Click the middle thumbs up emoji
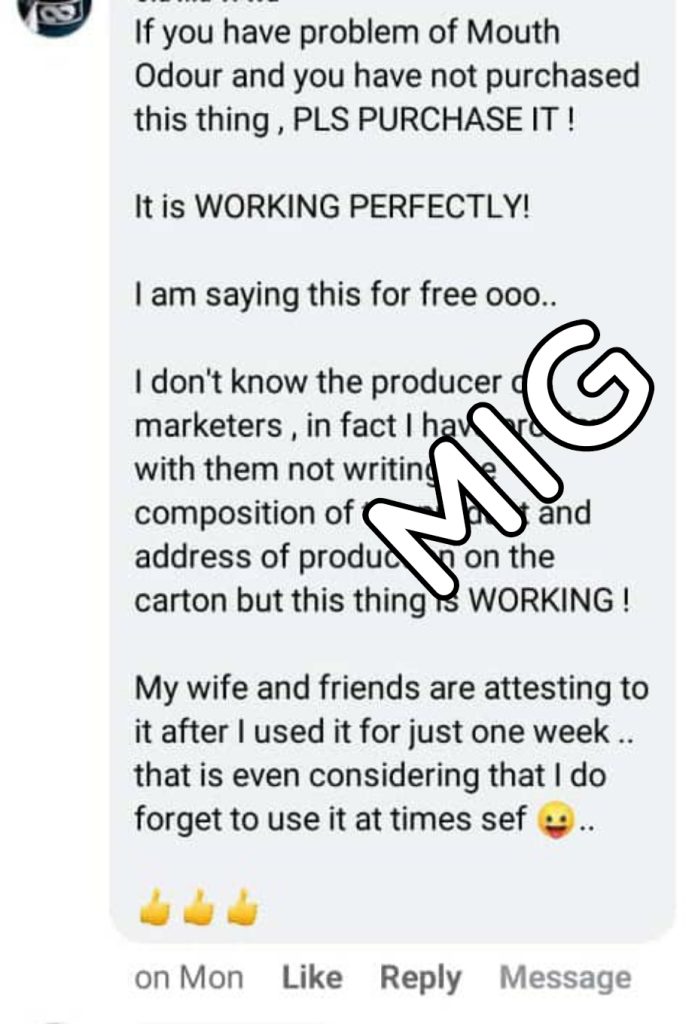Screen dimensions: 698x1024 [198, 909]
